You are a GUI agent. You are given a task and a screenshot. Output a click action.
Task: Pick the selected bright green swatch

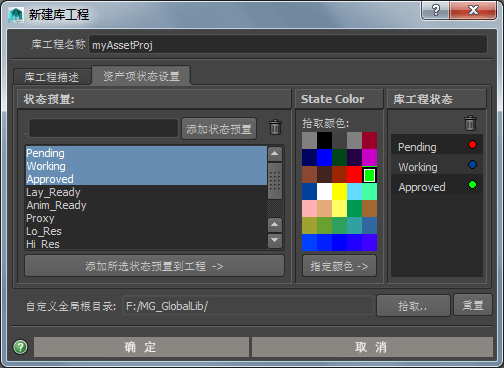[x=369, y=175]
